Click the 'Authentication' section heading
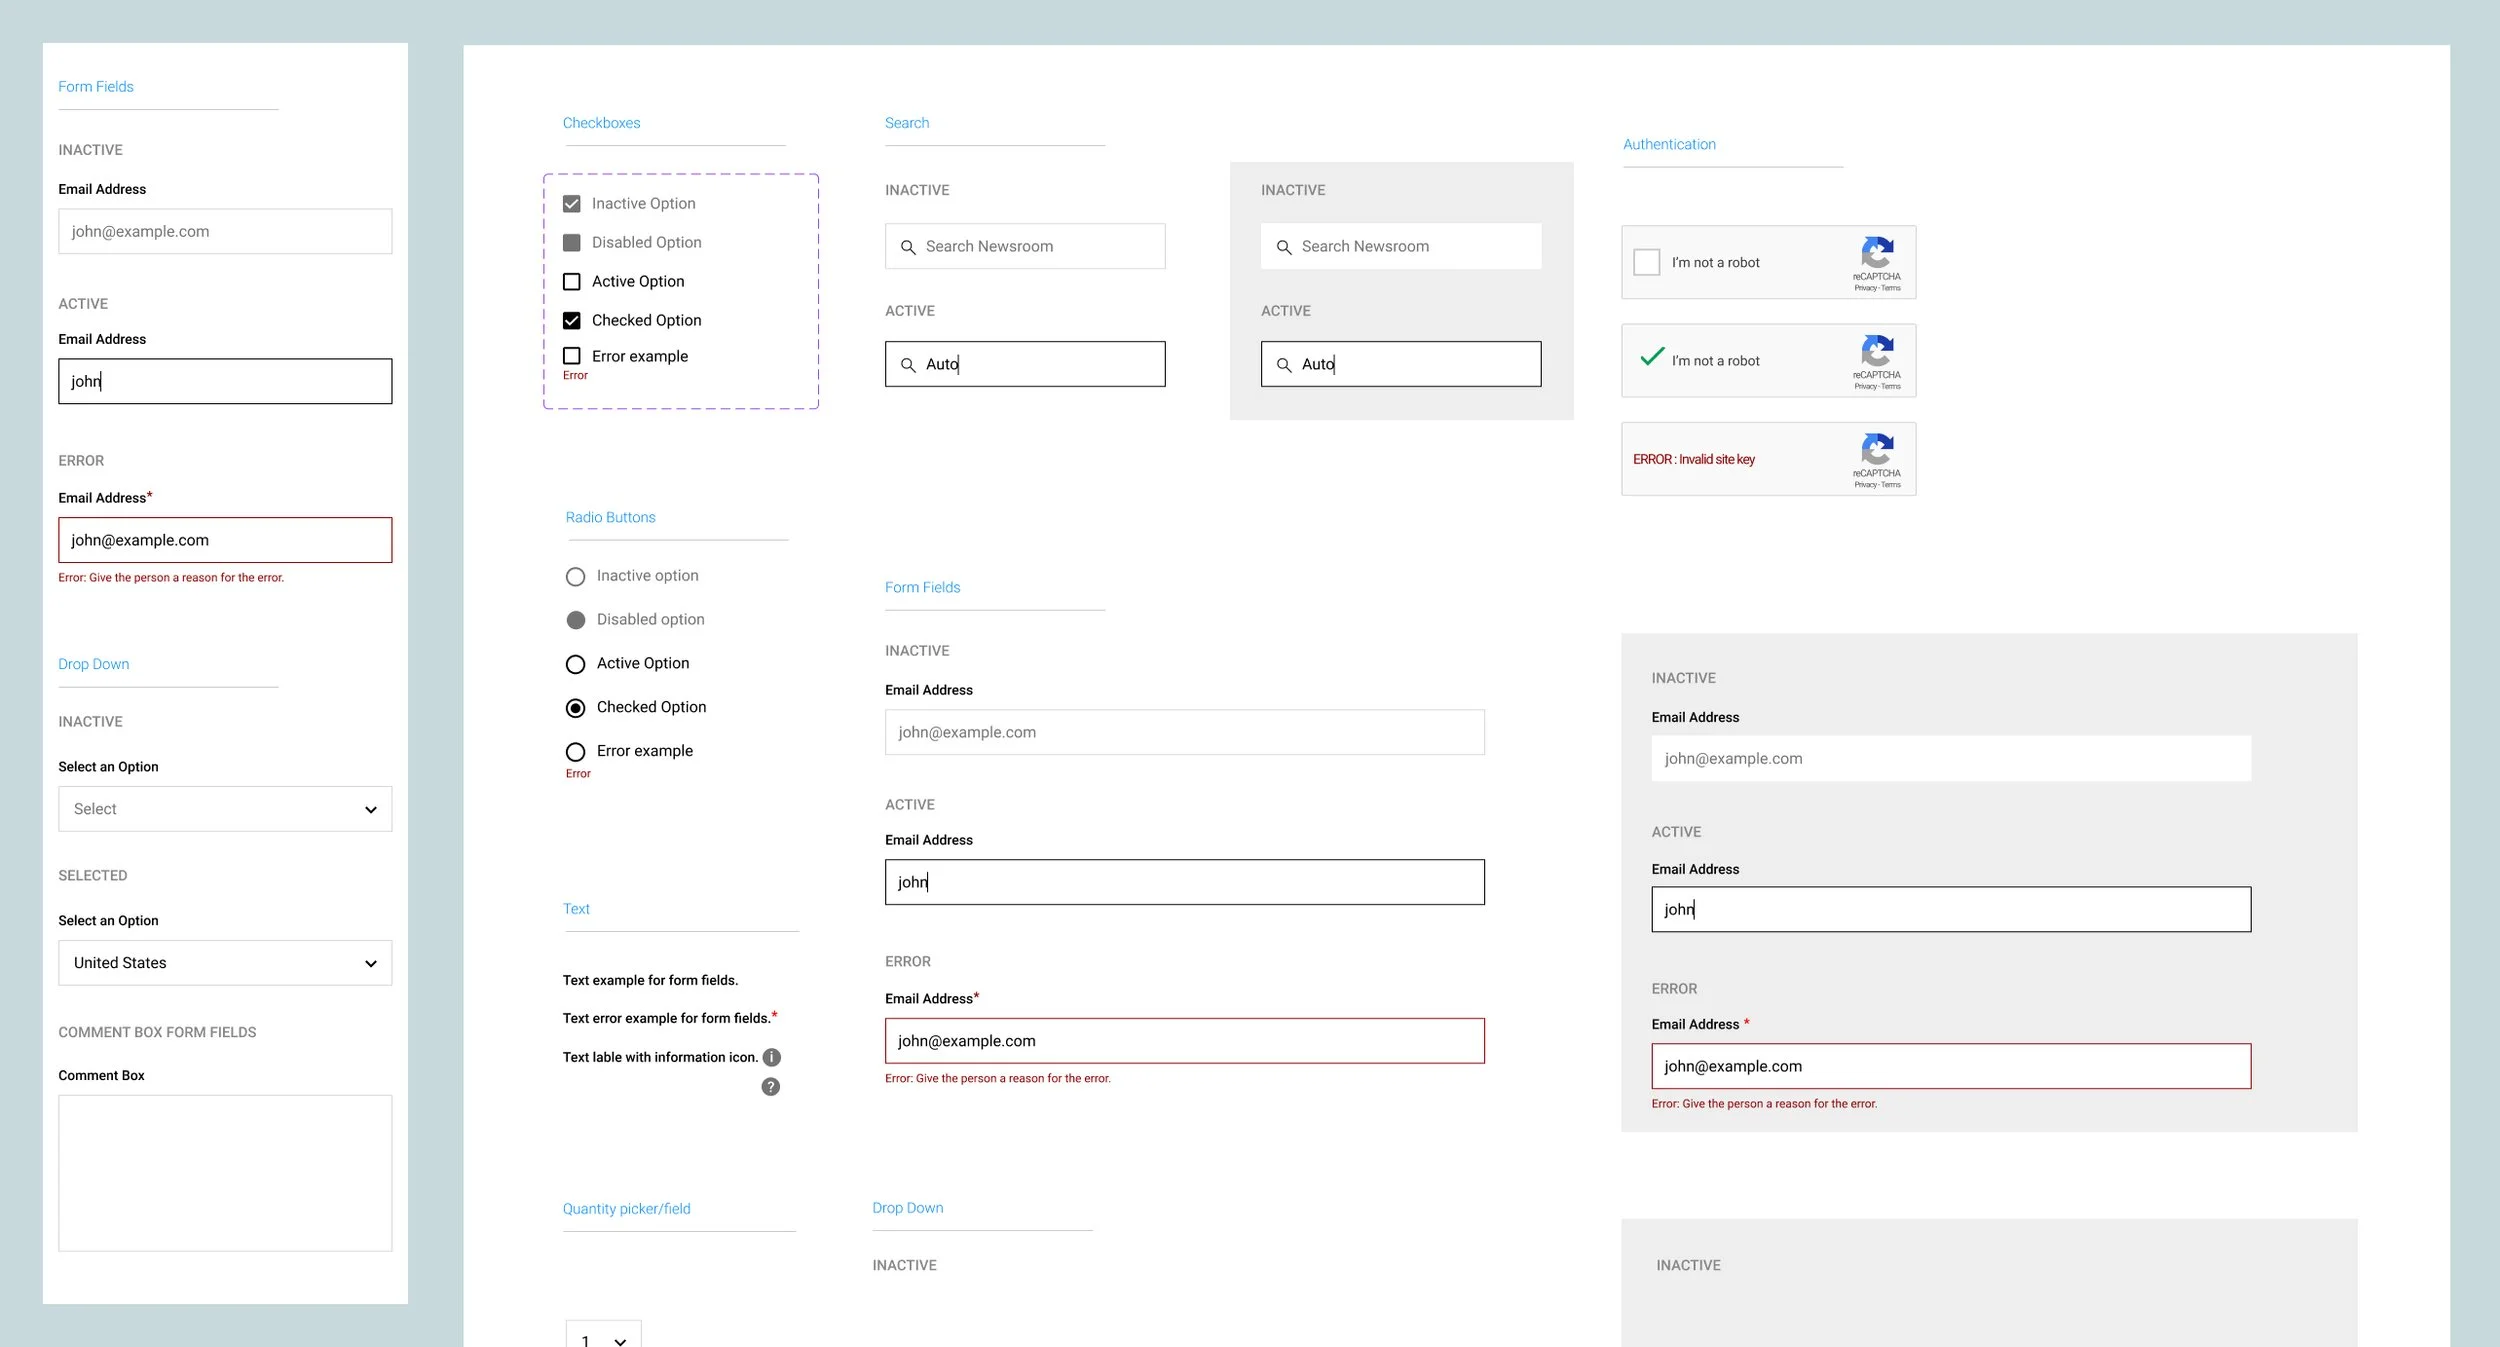Image resolution: width=2500 pixels, height=1347 pixels. click(1668, 144)
